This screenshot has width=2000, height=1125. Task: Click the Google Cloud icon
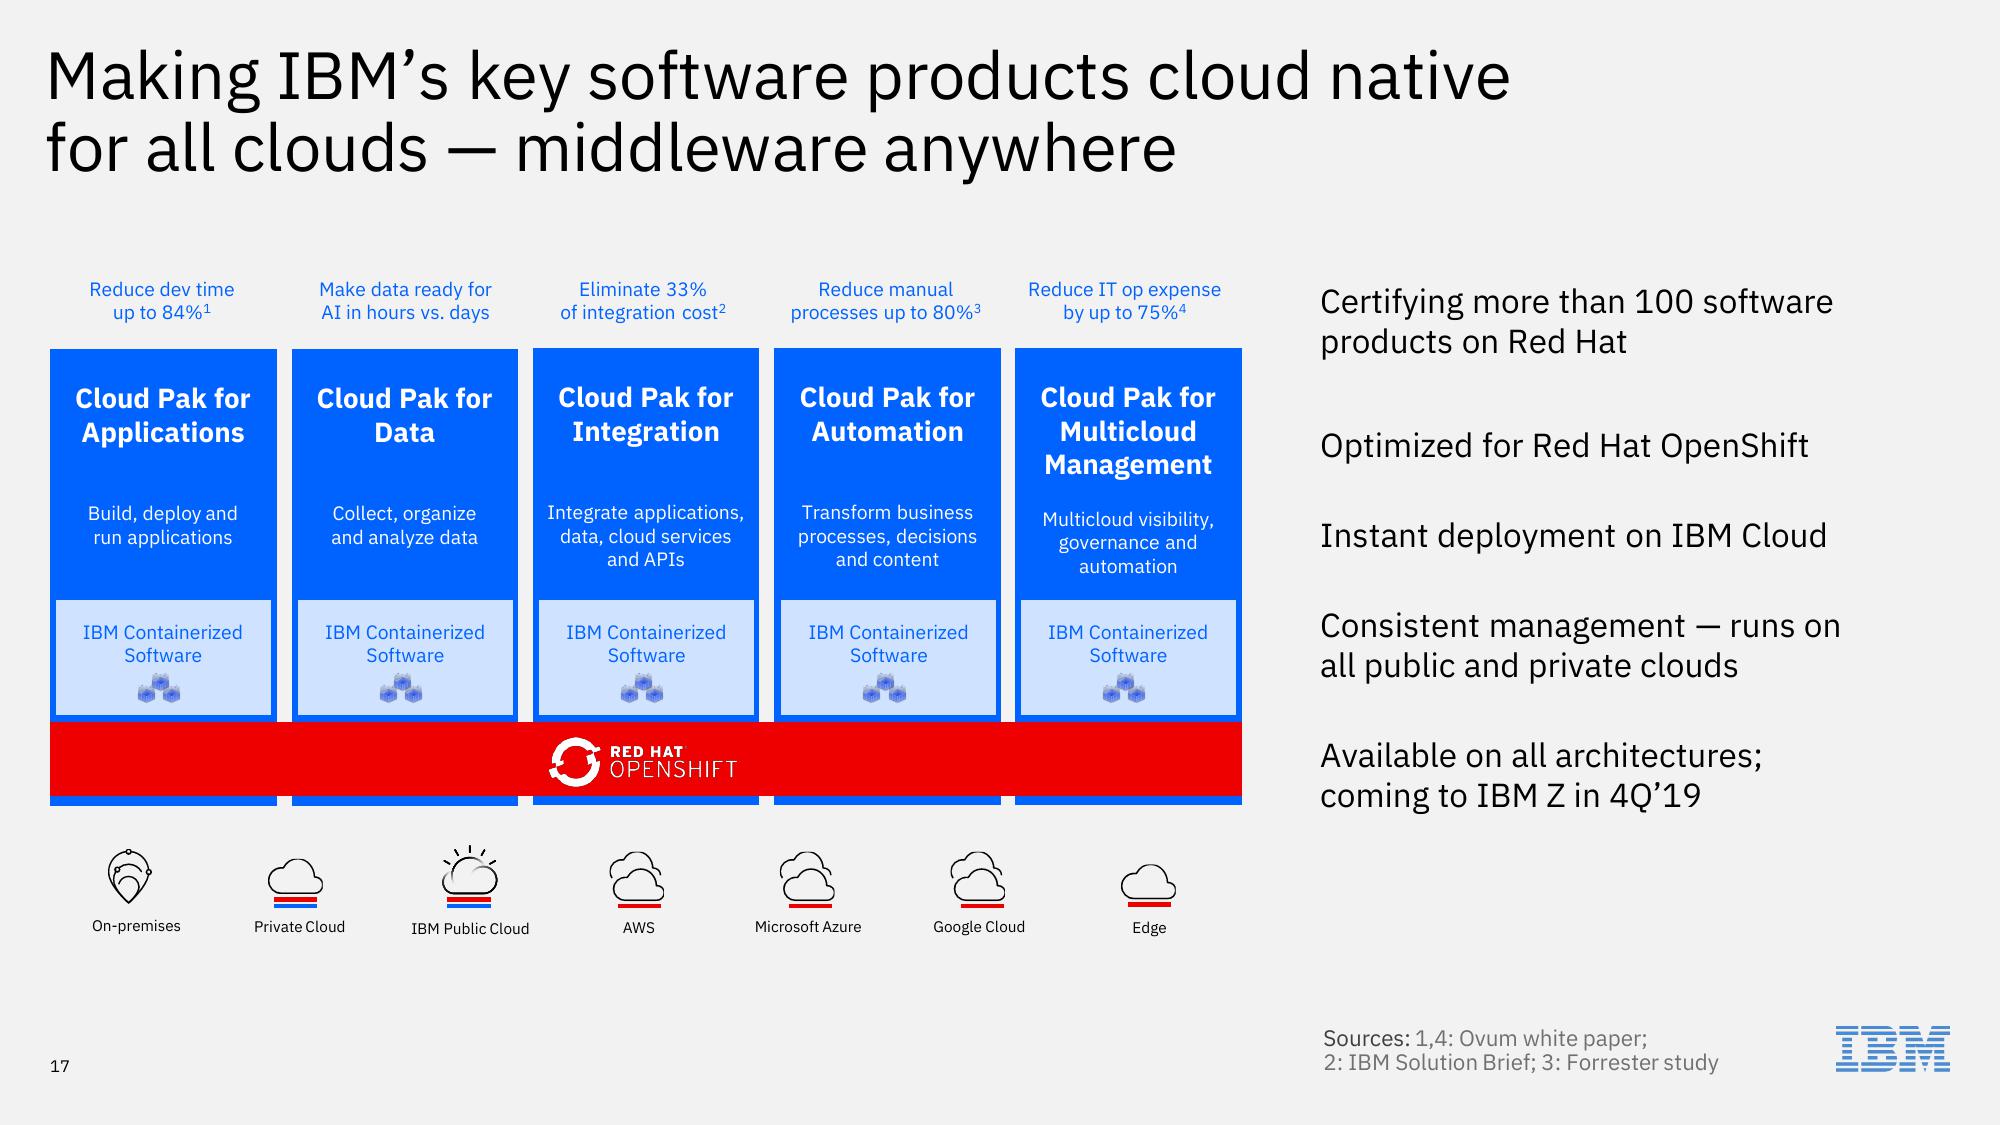tap(978, 879)
